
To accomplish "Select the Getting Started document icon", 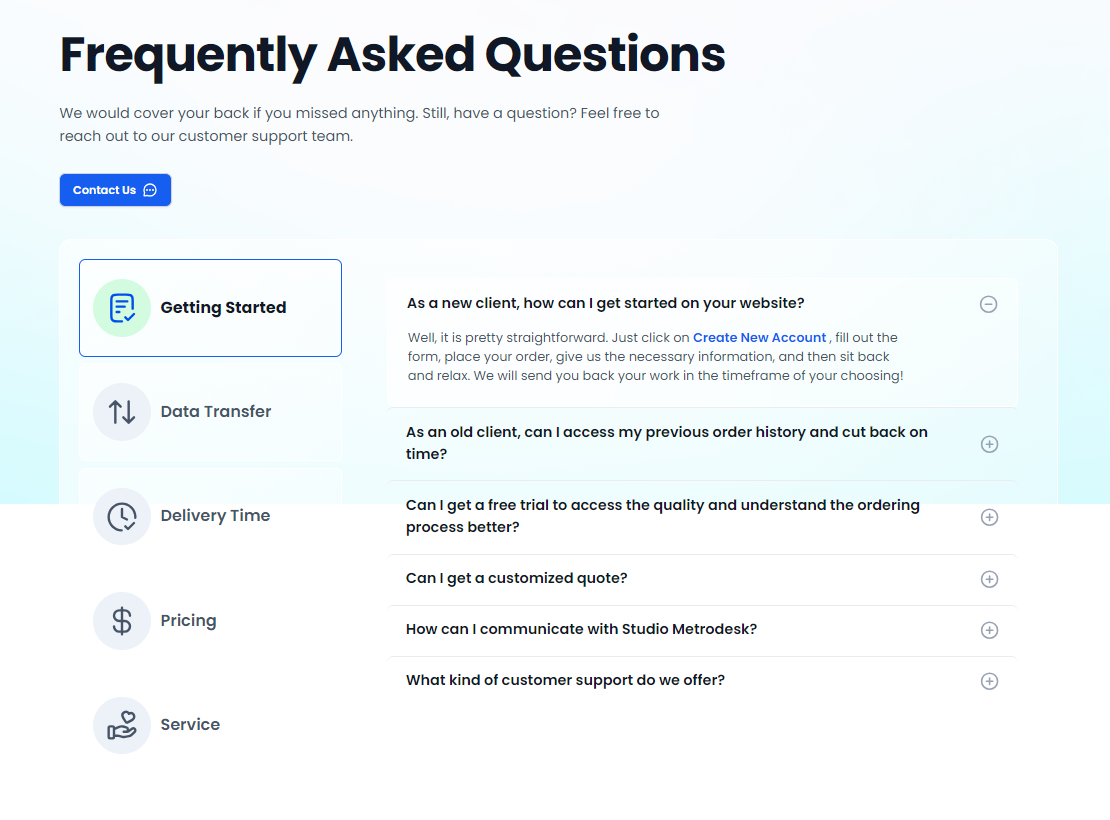I will [x=121, y=308].
